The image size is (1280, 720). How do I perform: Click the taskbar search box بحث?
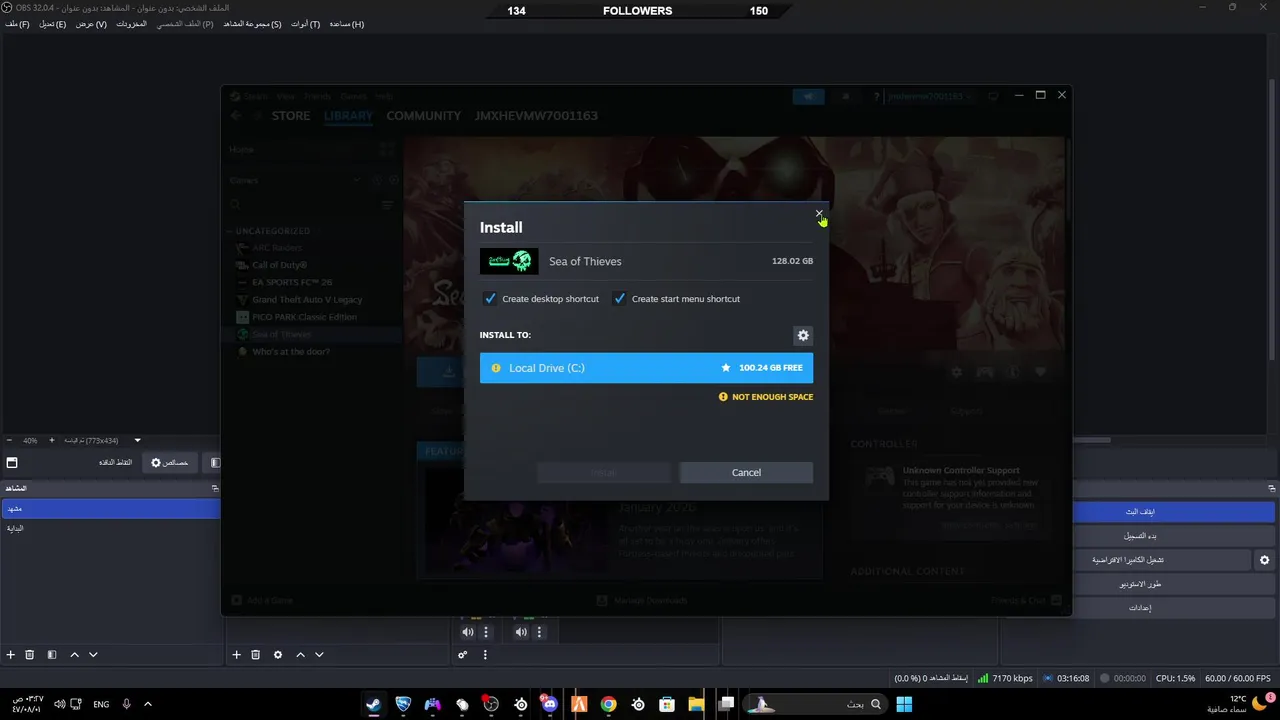pos(816,704)
